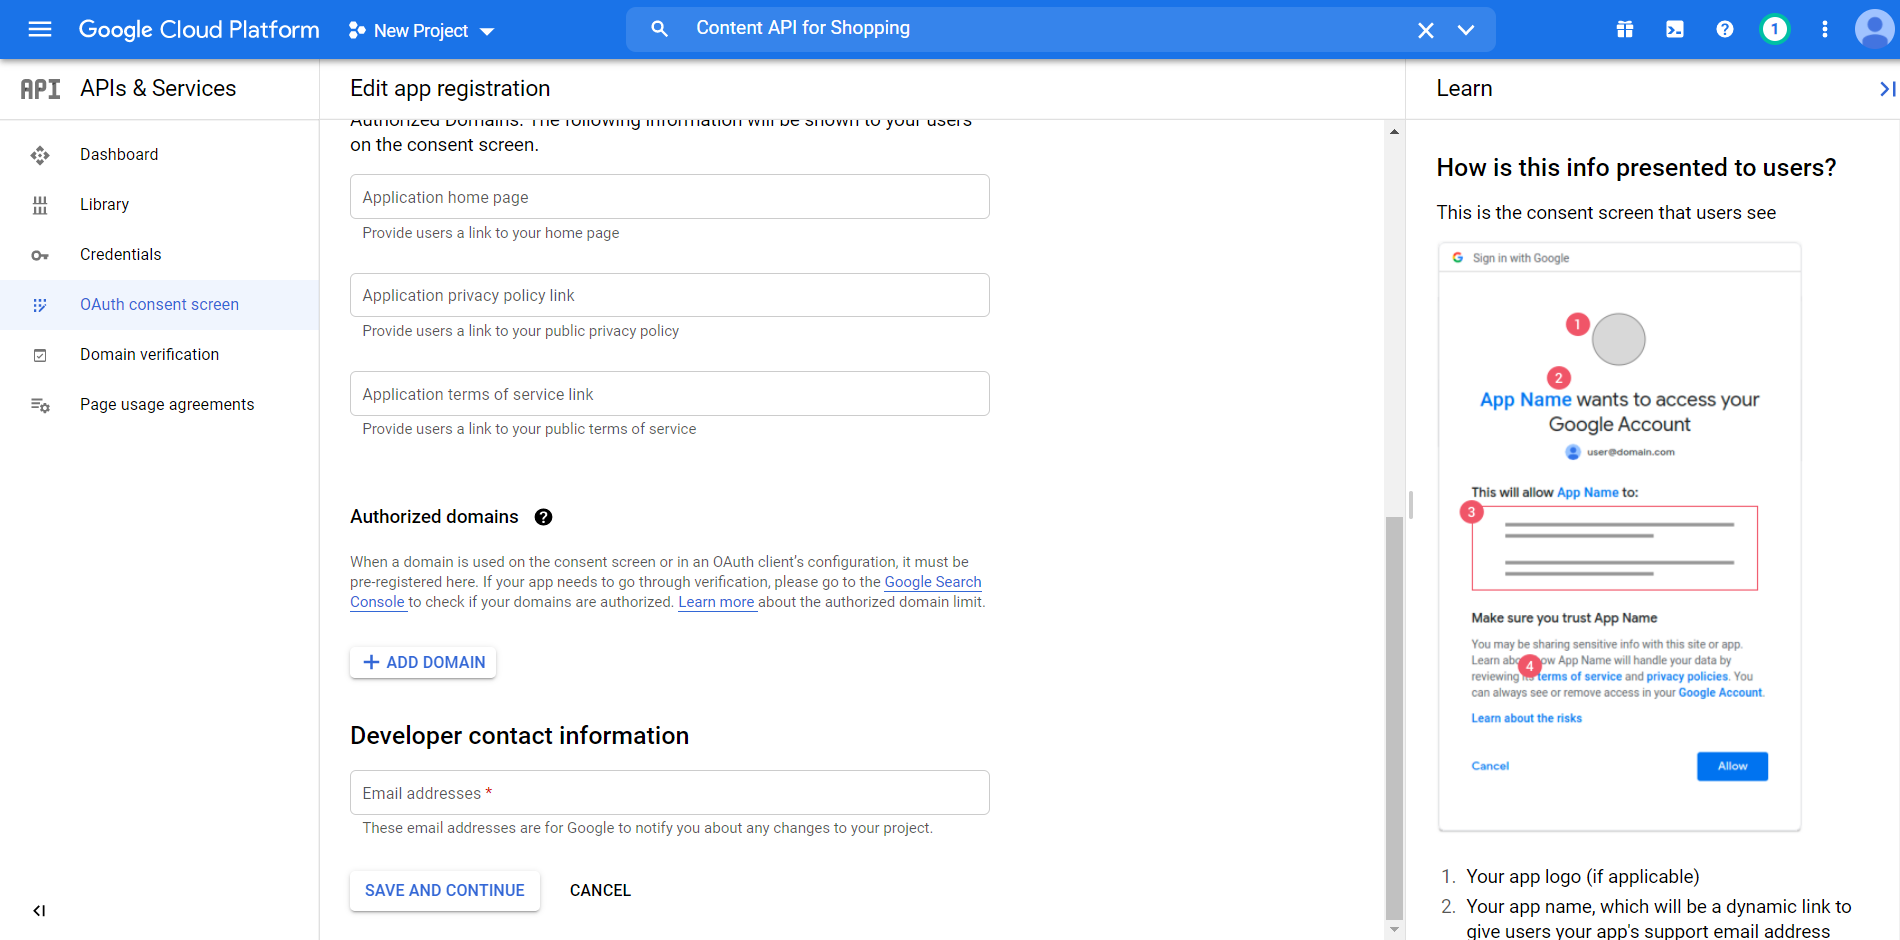This screenshot has height=940, width=1900.
Task: Focus the Email addresses field
Action: 670,793
